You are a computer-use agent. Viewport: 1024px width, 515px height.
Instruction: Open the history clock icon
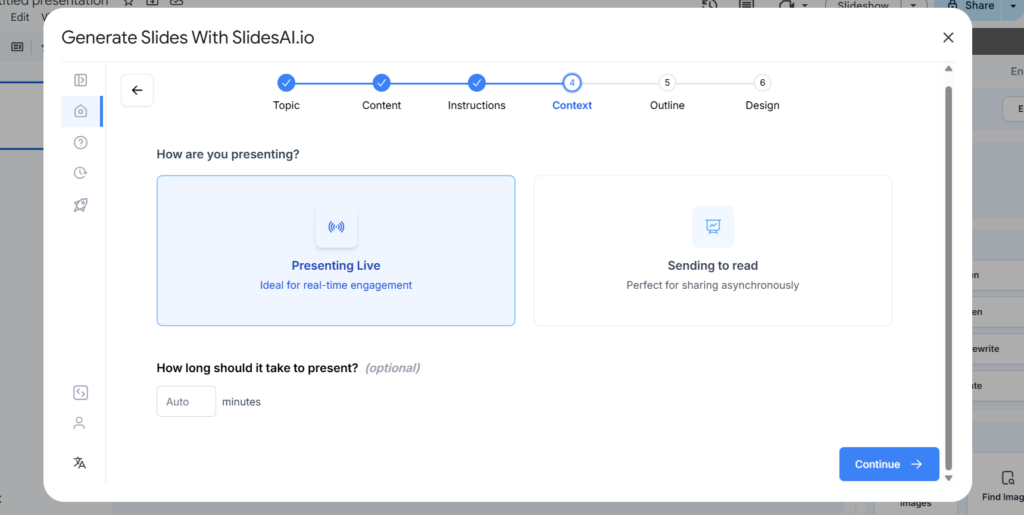[81, 173]
